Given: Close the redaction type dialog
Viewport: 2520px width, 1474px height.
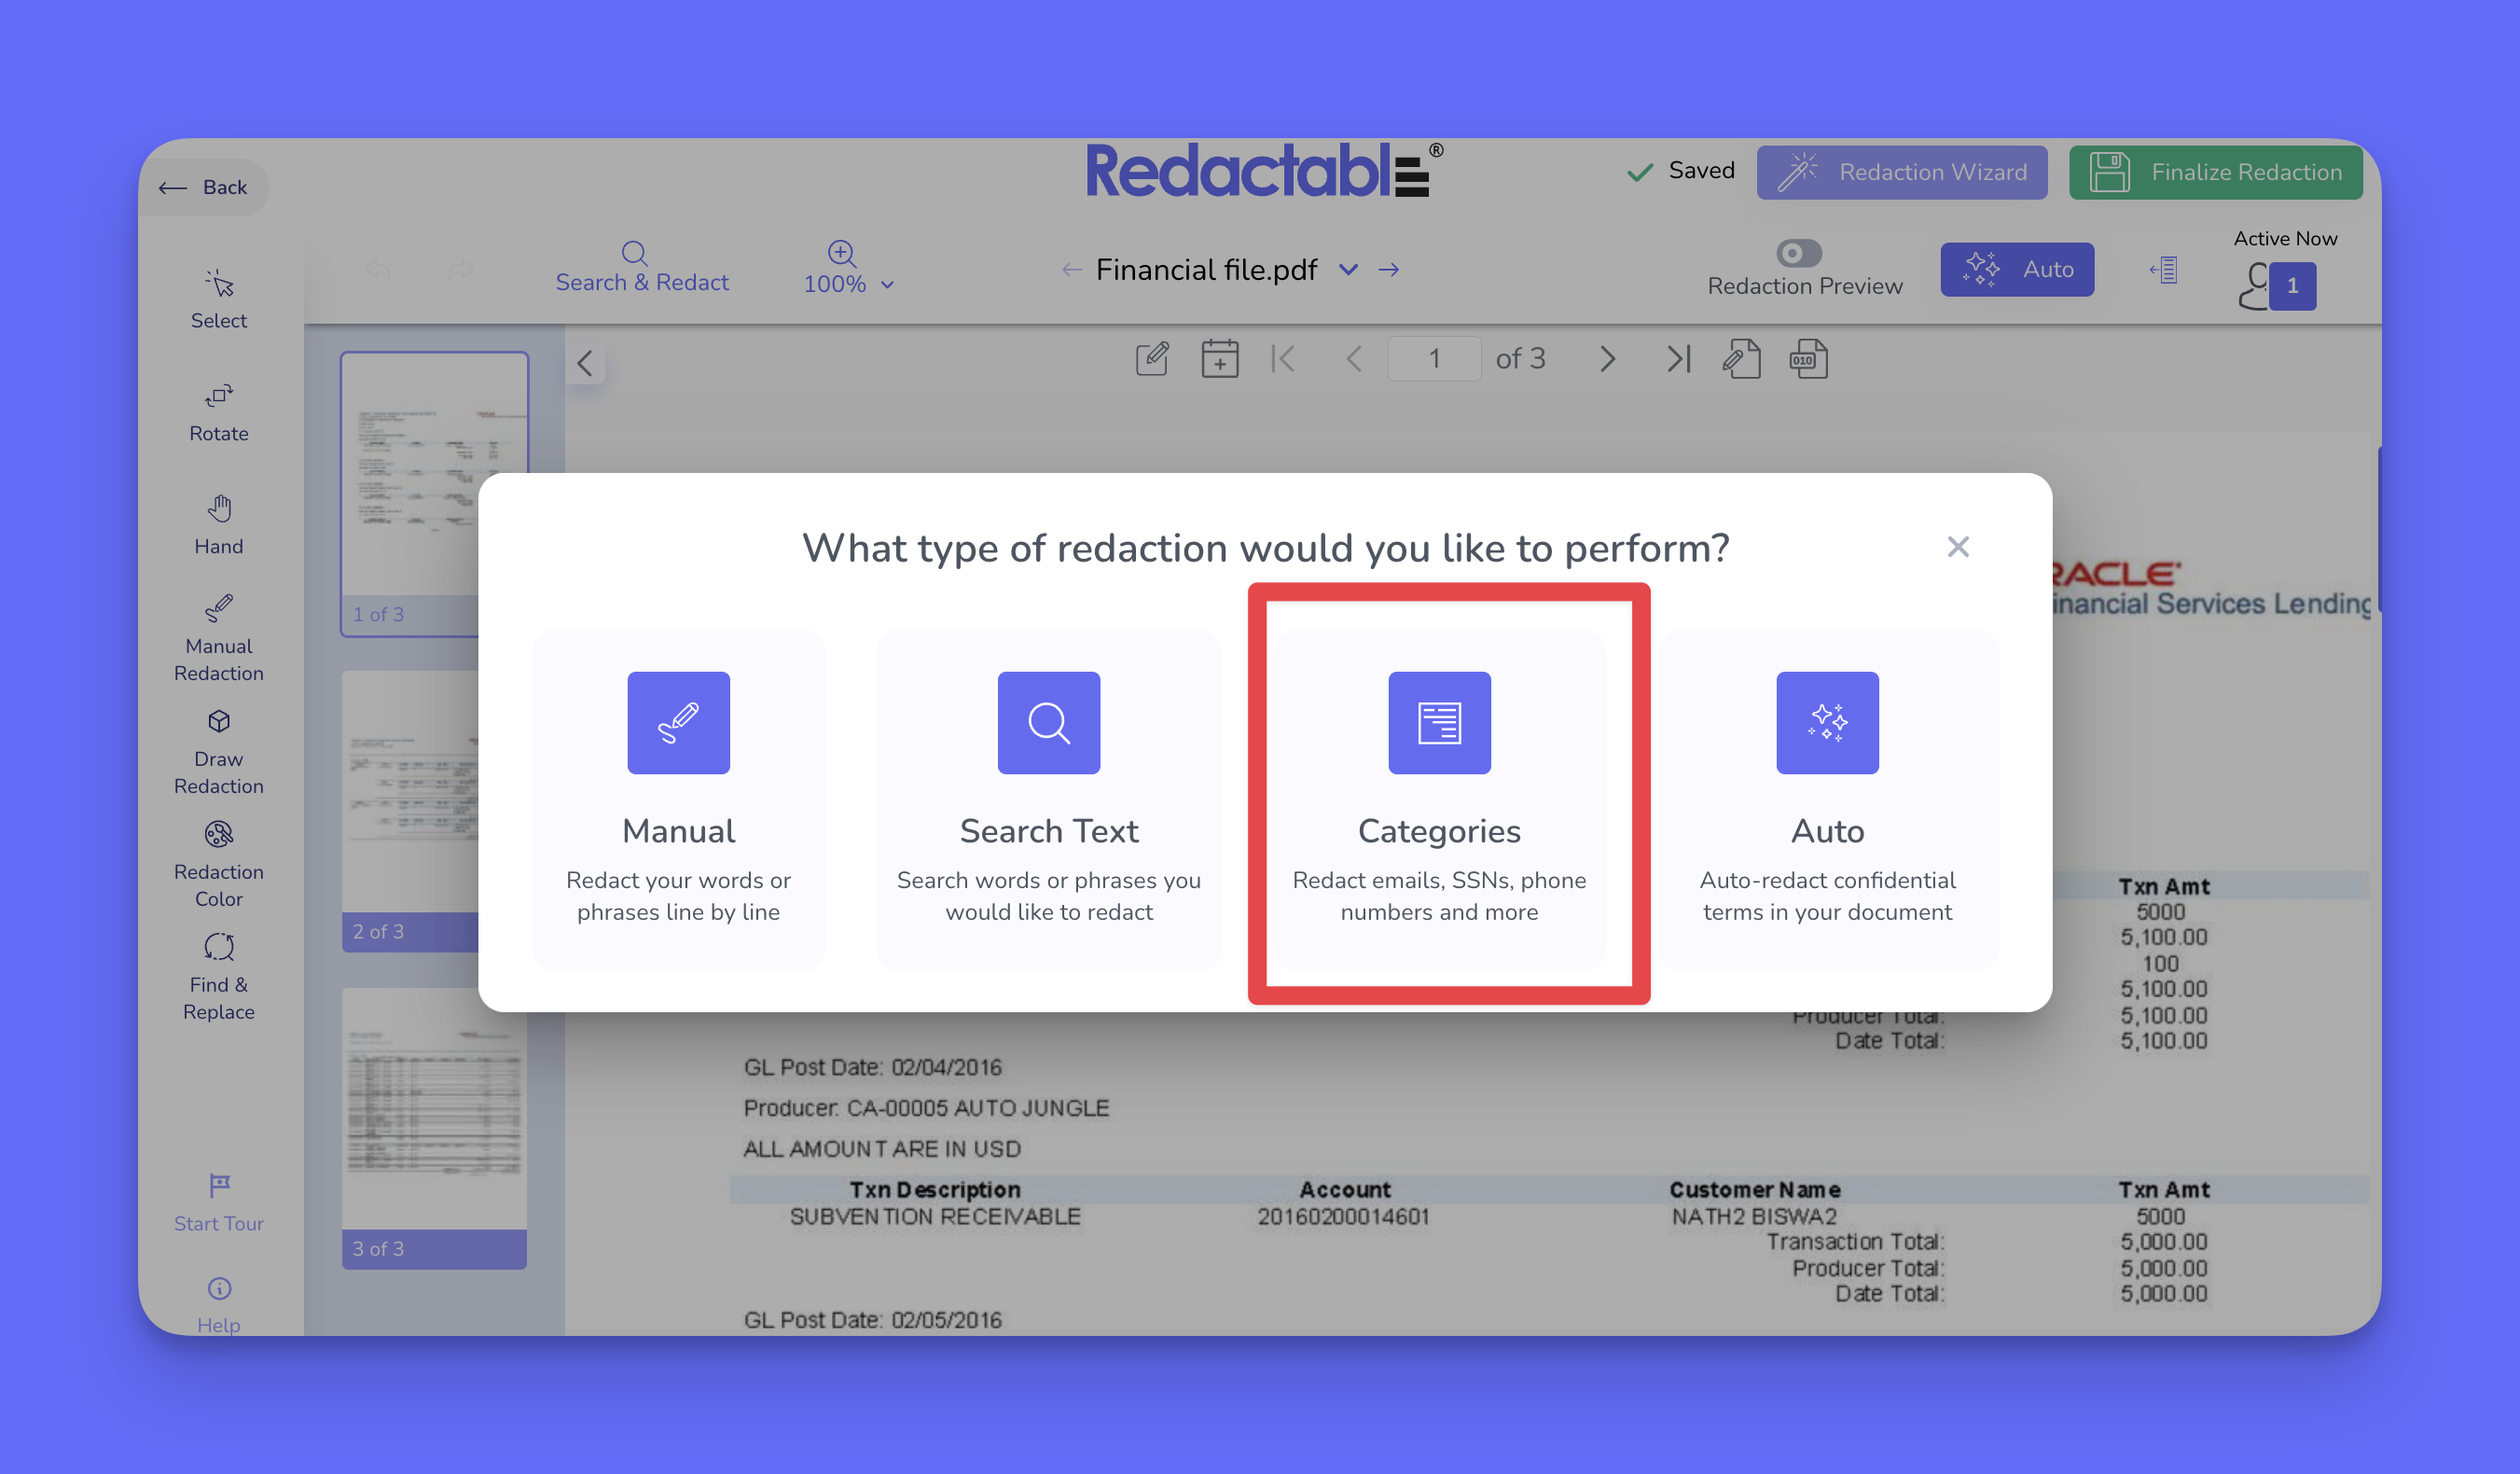Looking at the screenshot, I should pyautogui.click(x=1957, y=547).
